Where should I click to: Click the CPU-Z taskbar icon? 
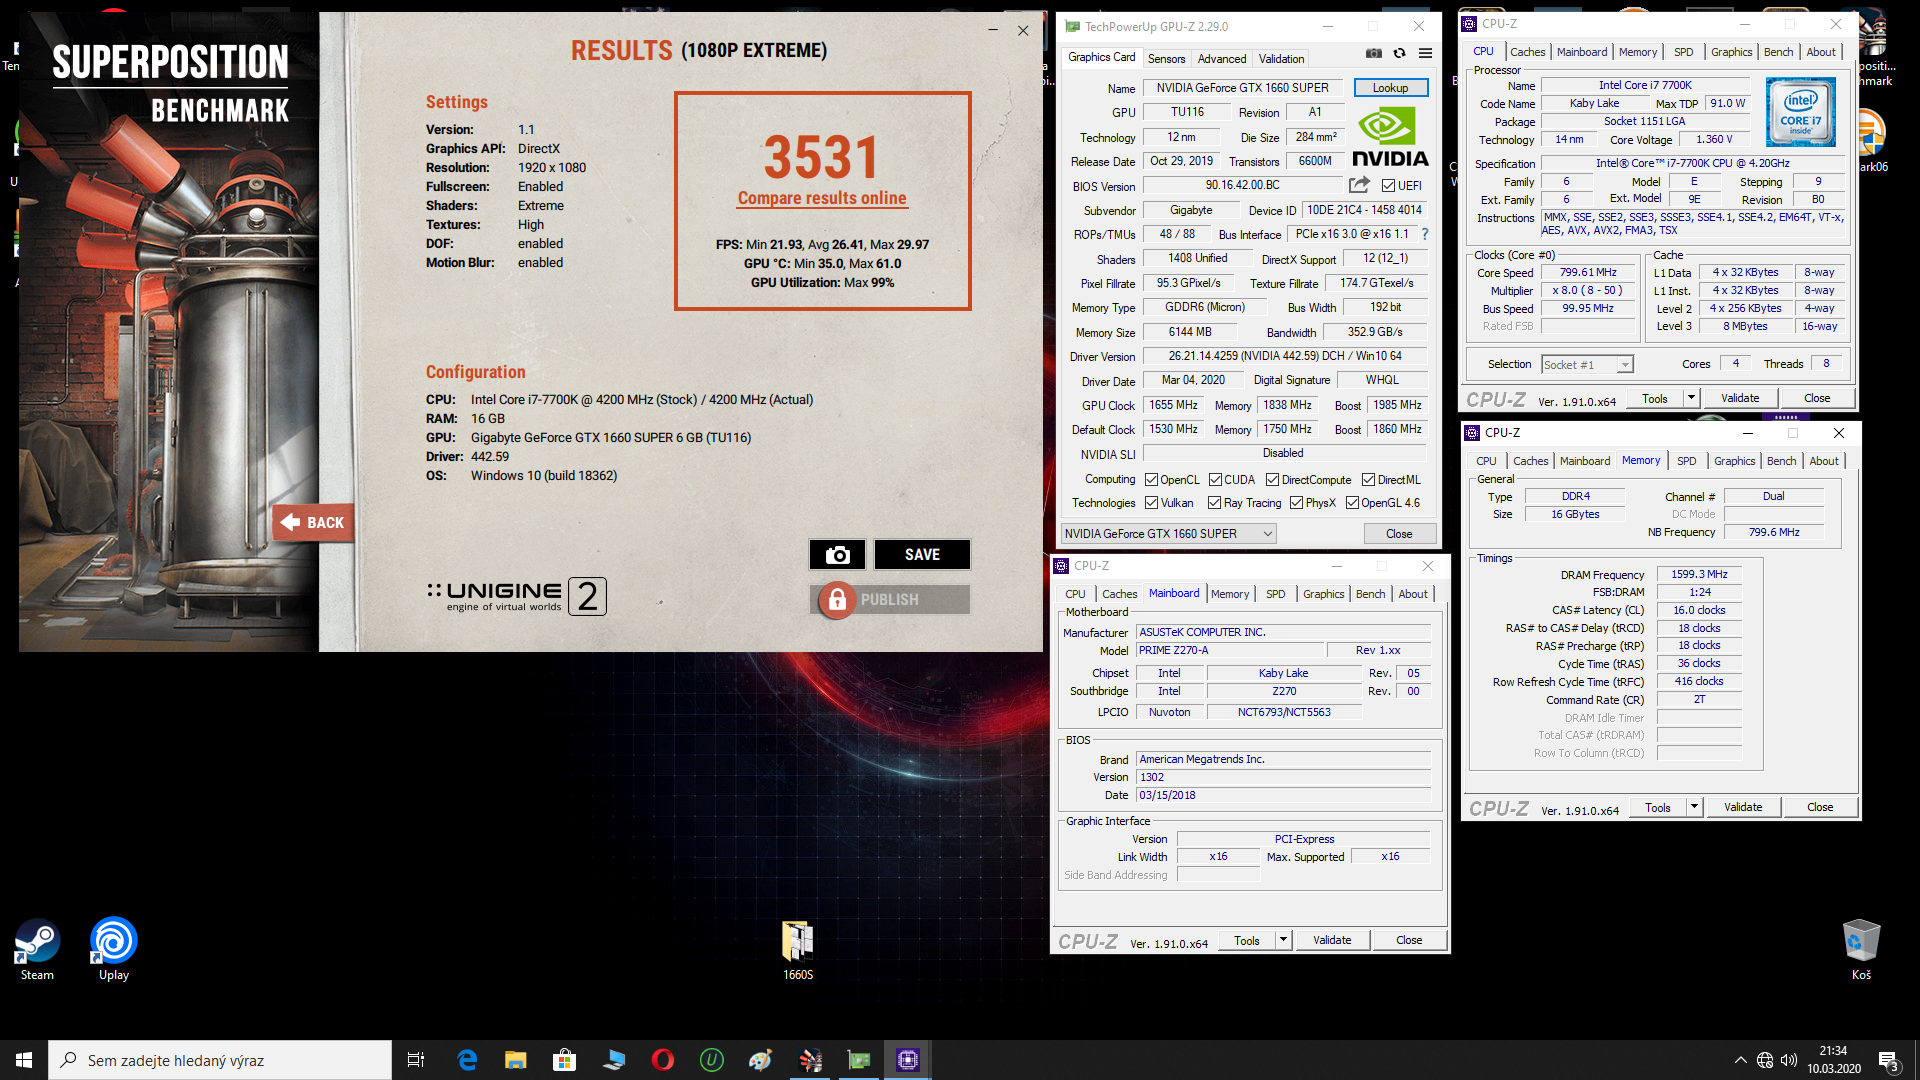(x=908, y=1060)
